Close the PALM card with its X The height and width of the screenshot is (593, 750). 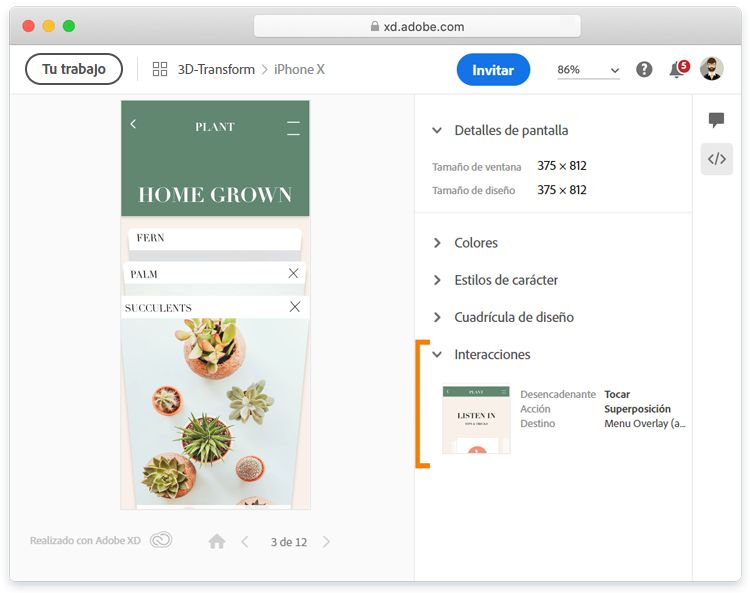[x=293, y=273]
